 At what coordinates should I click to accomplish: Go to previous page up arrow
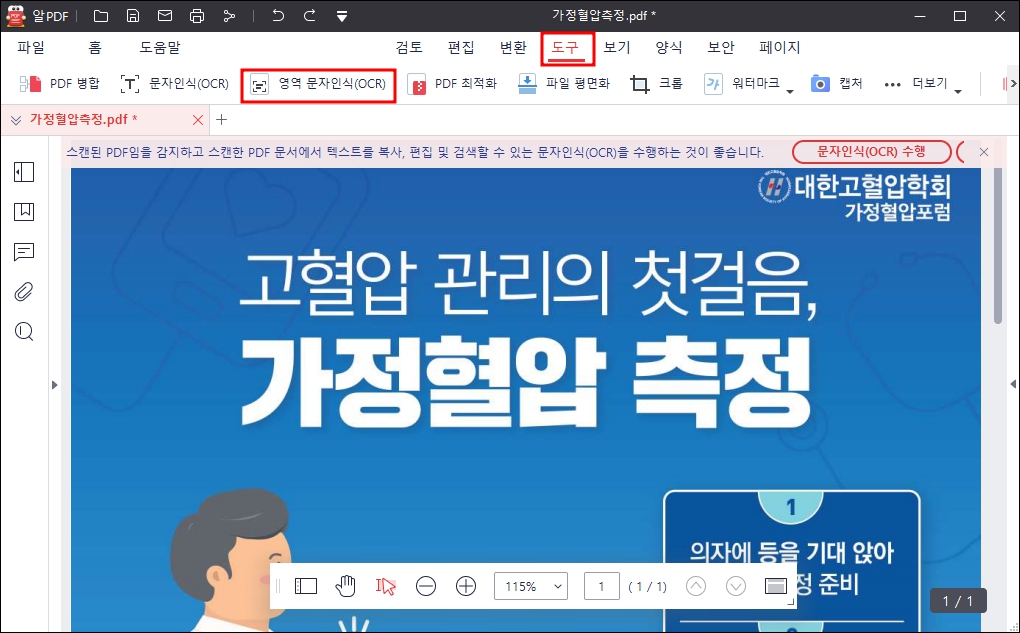(x=695, y=586)
